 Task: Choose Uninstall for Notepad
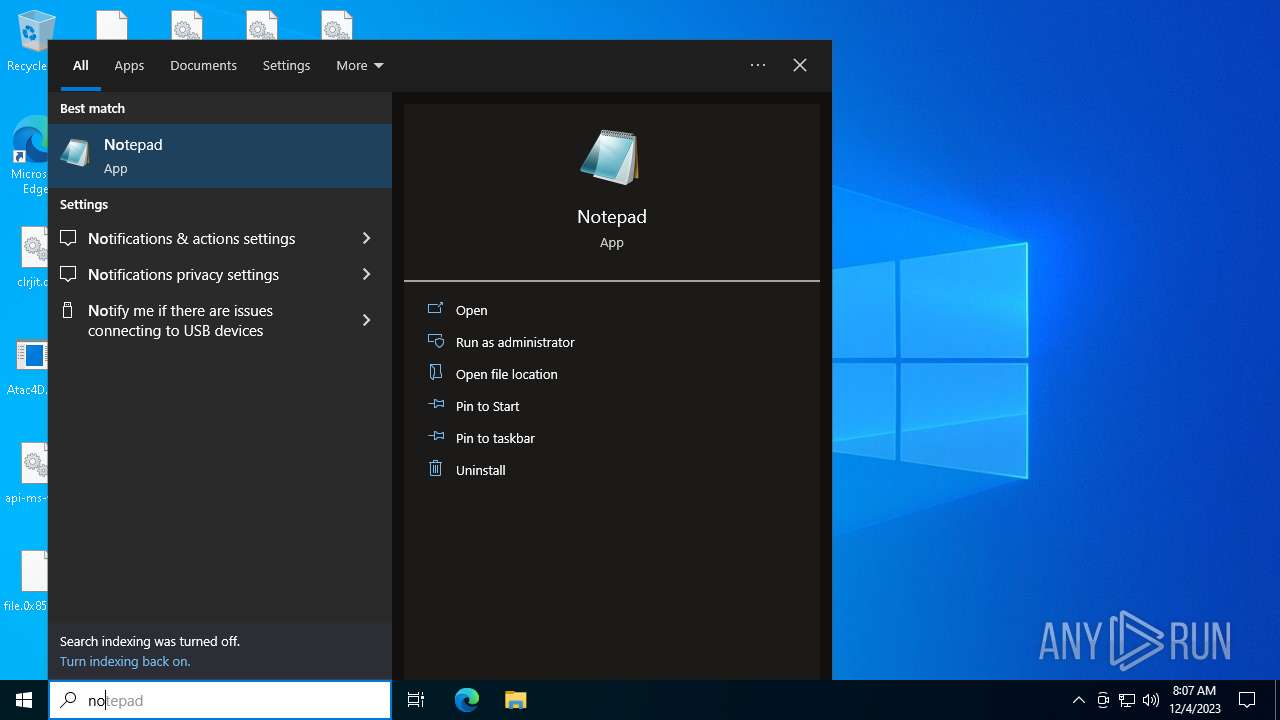[x=480, y=470]
